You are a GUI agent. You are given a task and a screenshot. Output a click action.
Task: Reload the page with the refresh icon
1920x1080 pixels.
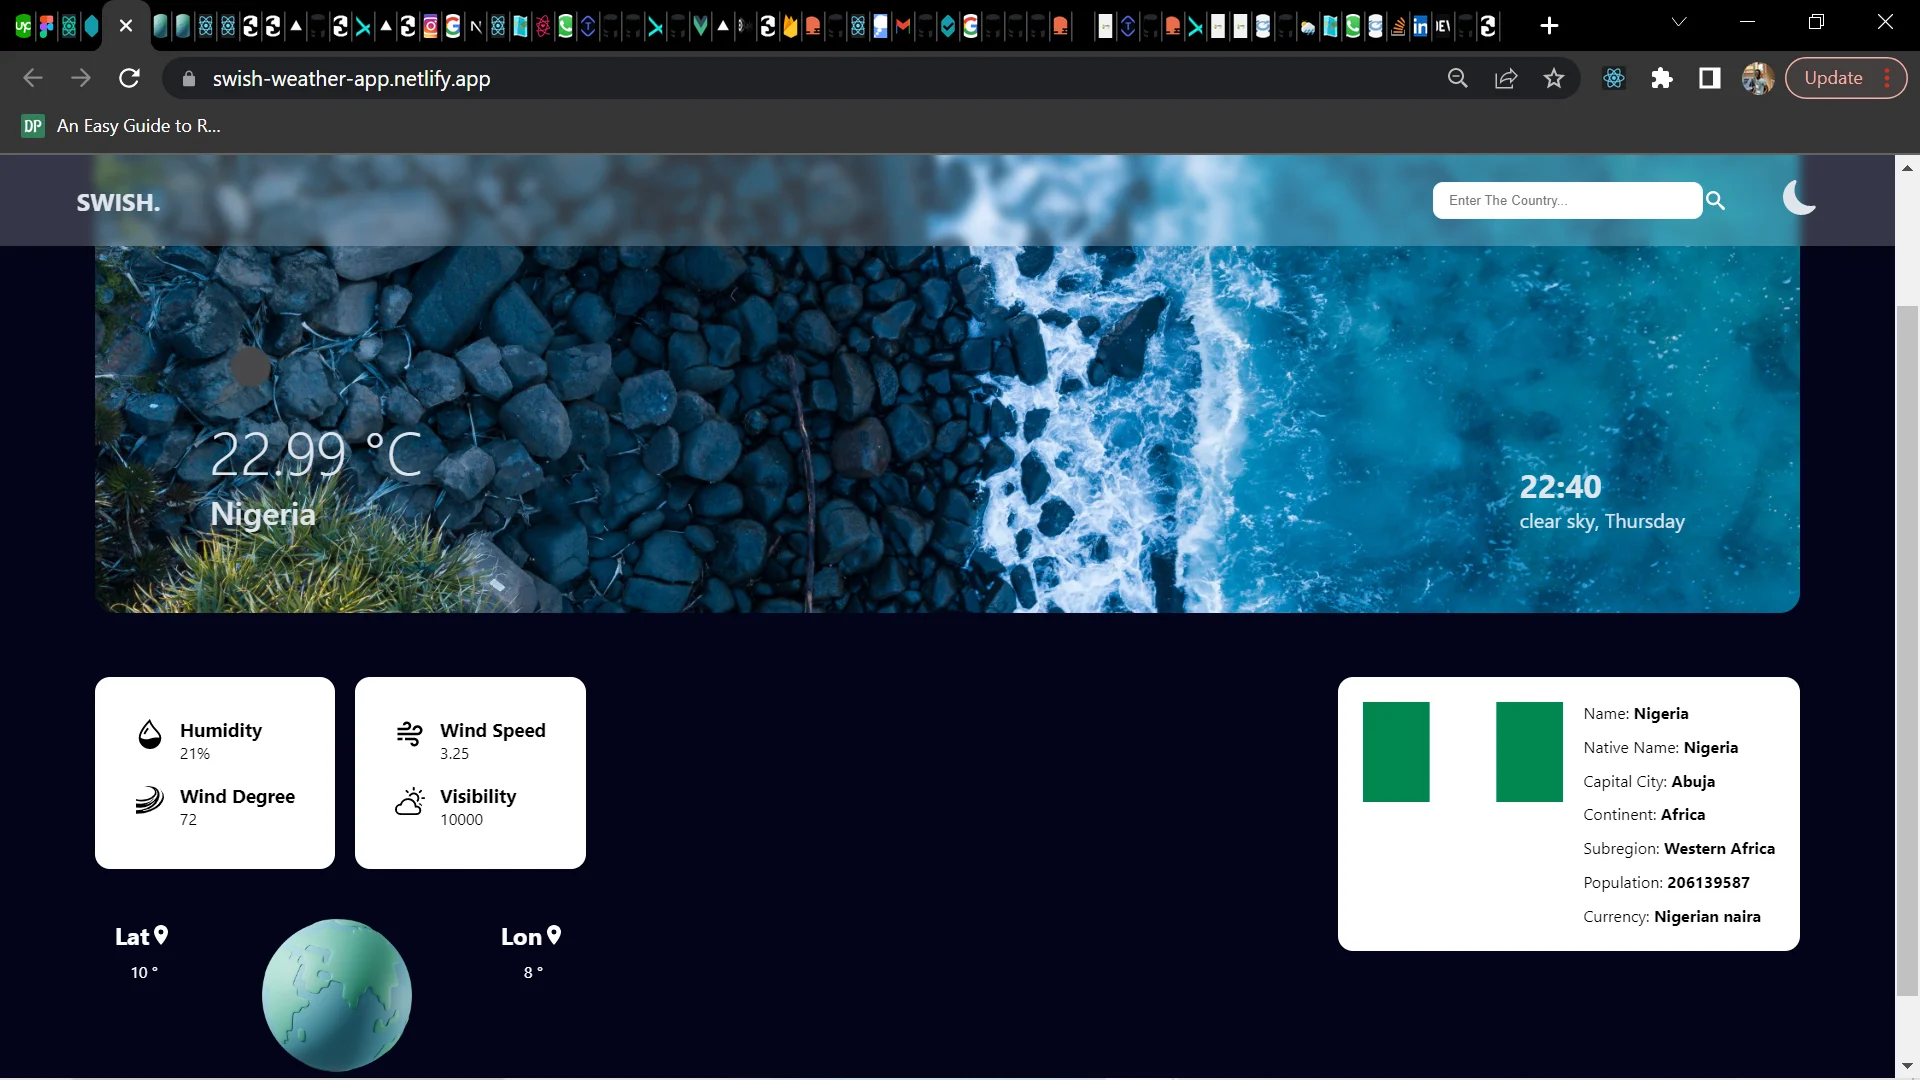coord(129,78)
